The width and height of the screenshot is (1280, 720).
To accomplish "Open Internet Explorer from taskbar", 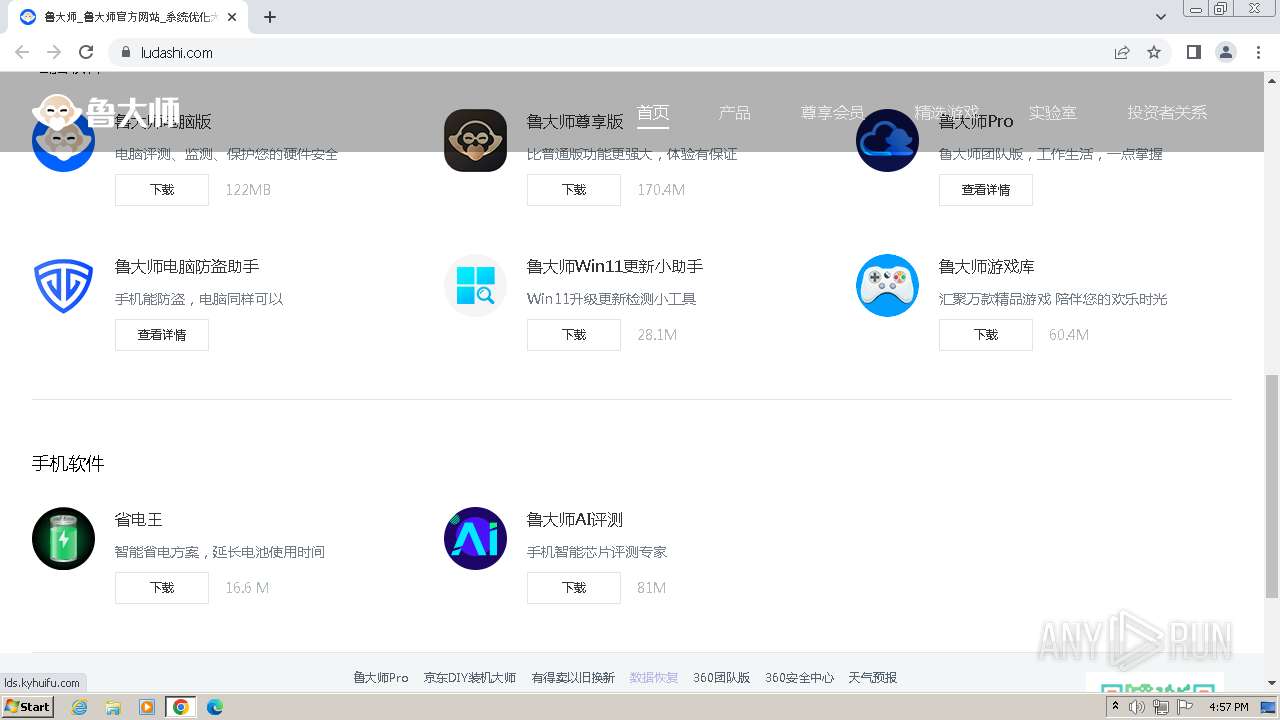I will point(79,707).
